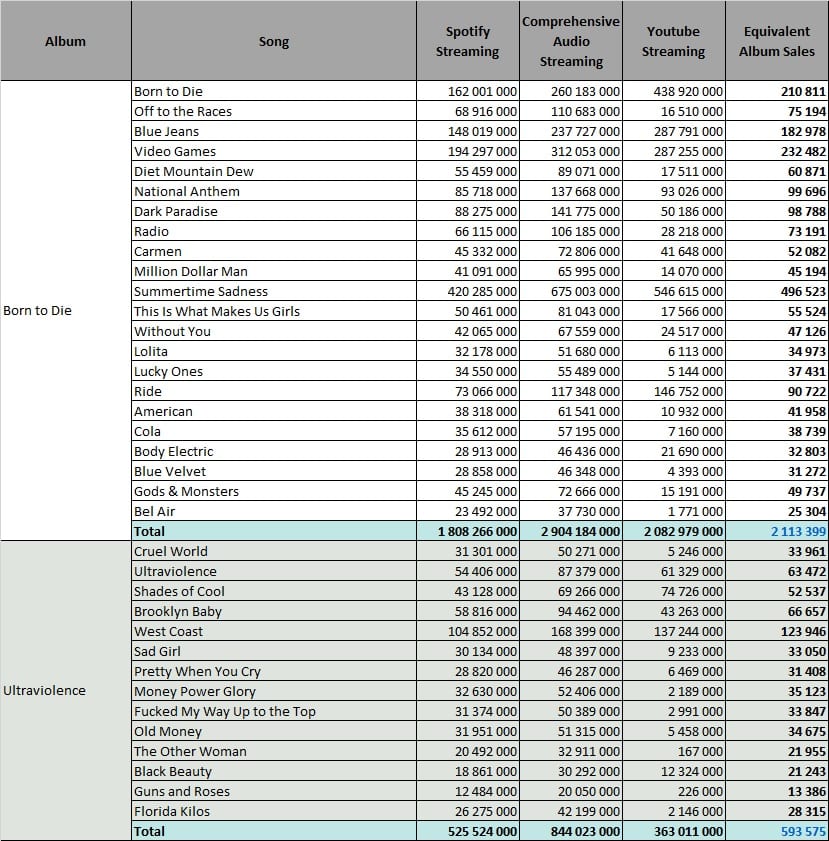Click the Cola song cell
Viewport: 829px width, 841px height.
click(x=273, y=431)
